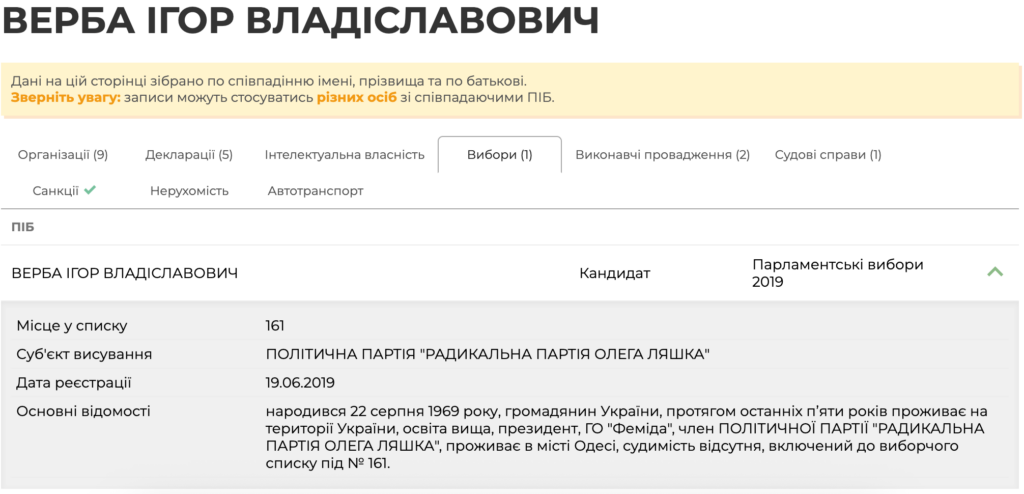The image size is (1024, 494).
Task: Click the Радикальна партія Олега Ляшка value
Action: [487, 354]
